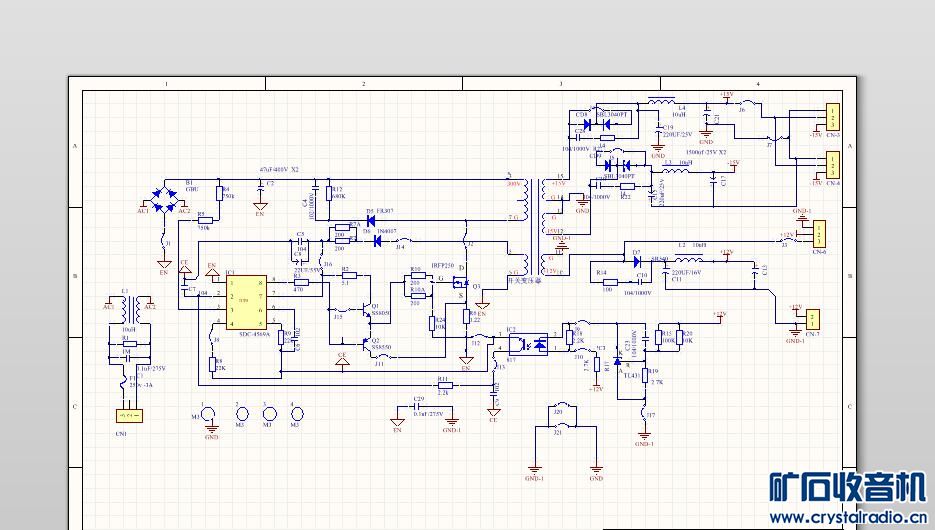Click the "47uF/400V X2" label

point(279,170)
